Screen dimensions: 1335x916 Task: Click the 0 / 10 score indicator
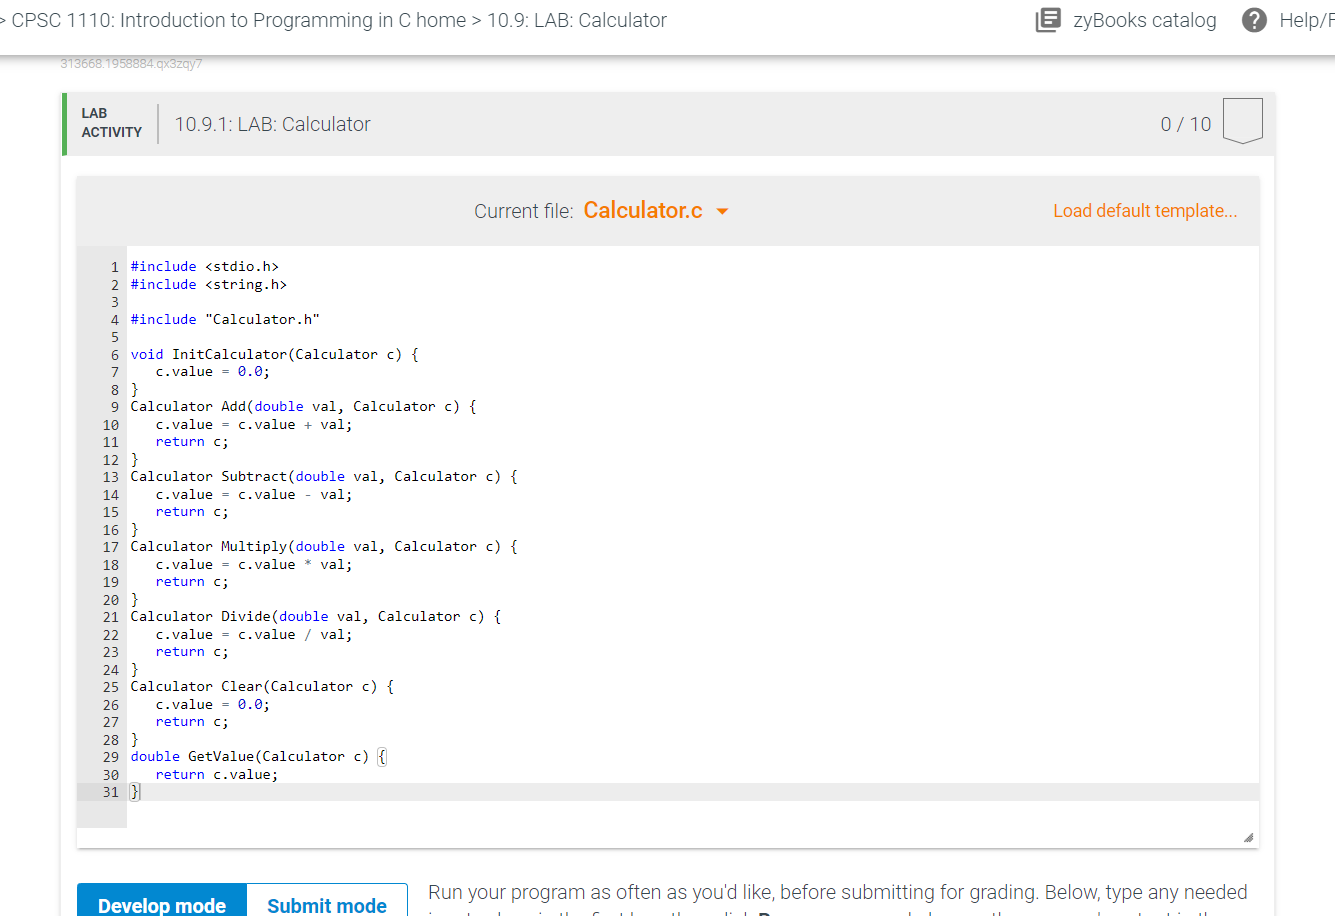tap(1185, 124)
